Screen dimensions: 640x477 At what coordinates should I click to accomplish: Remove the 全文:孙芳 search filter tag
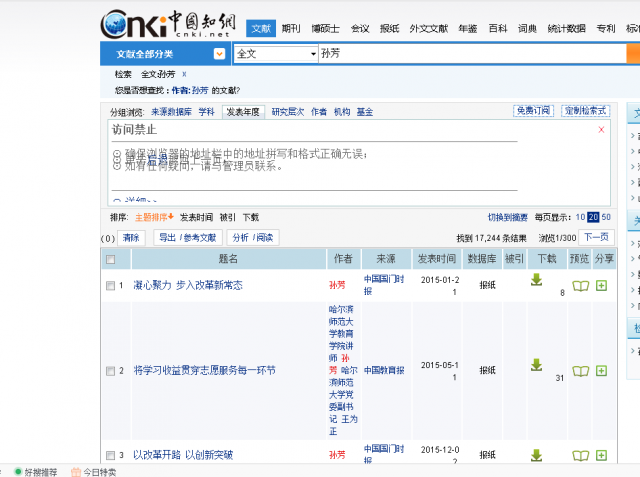click(x=184, y=74)
